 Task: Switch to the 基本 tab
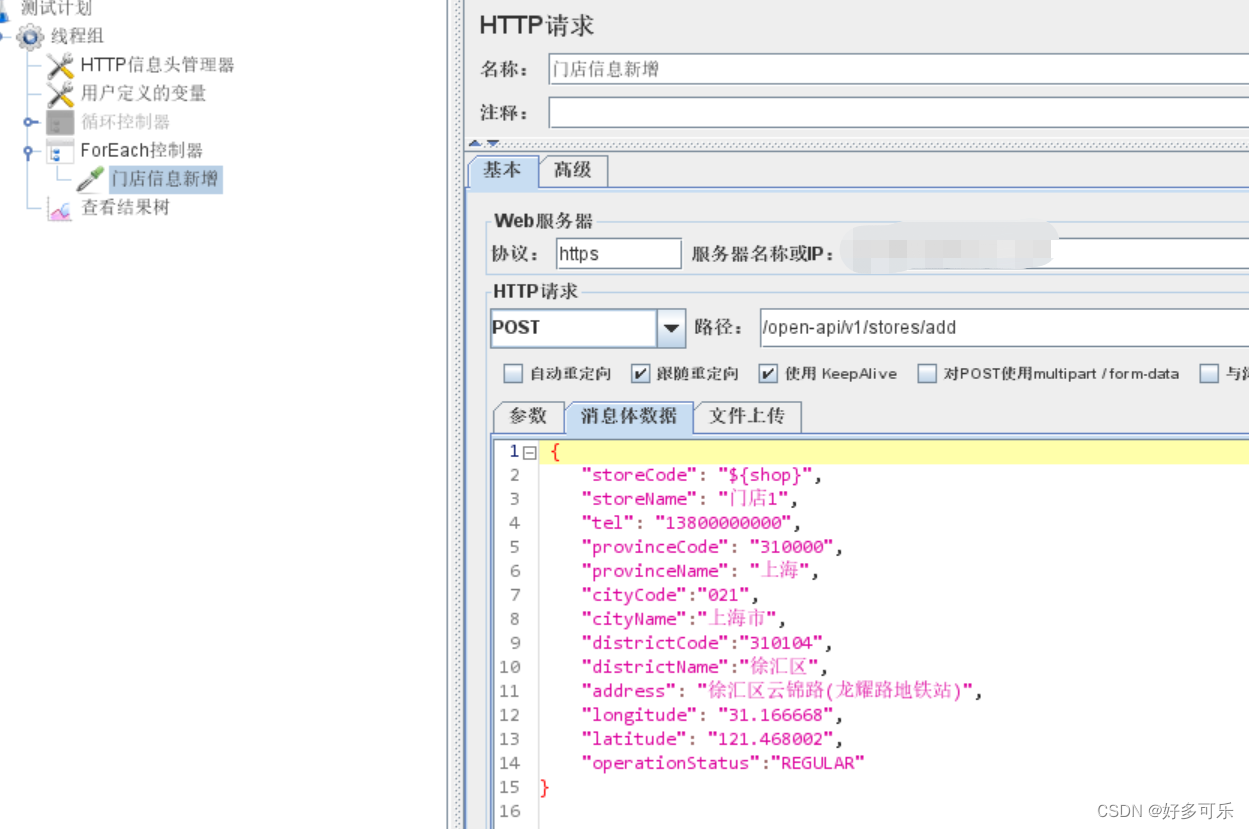click(502, 171)
